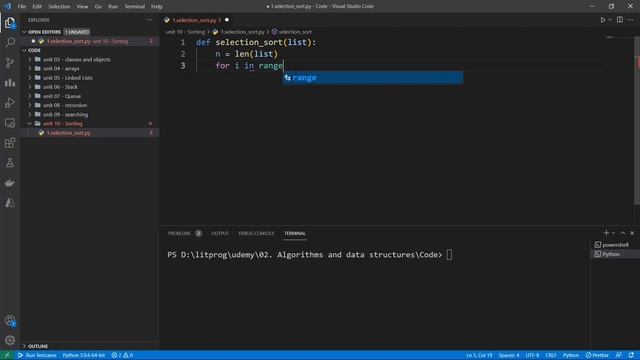Open the Azure icon in activity bar
The image size is (640, 360).
coord(10,203)
